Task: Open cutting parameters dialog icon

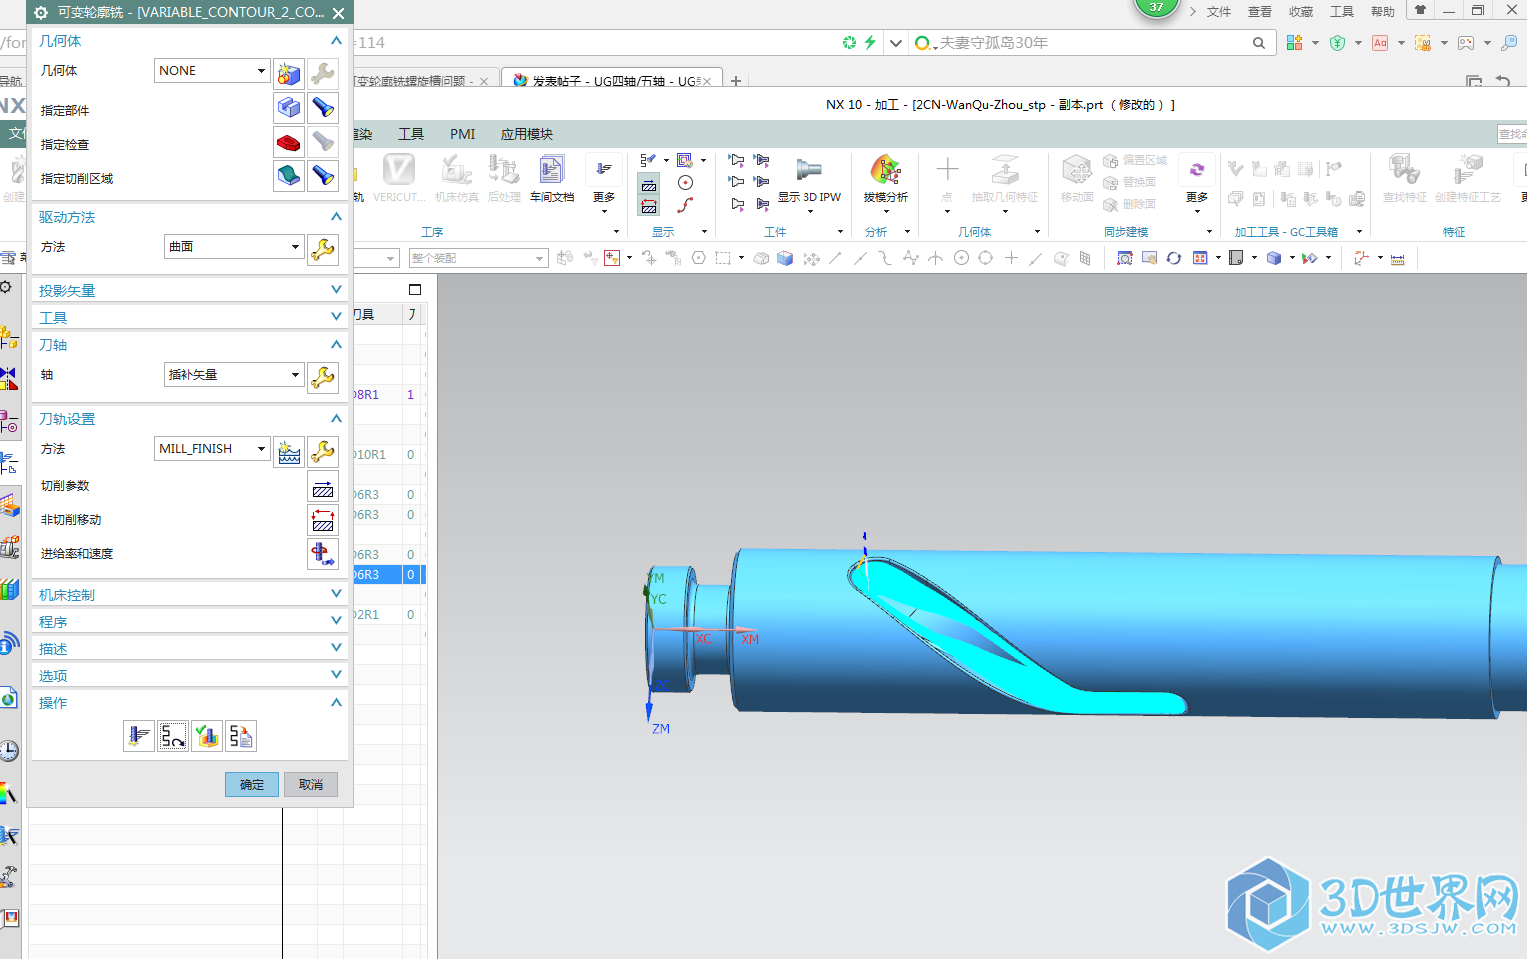Action: [x=323, y=488]
